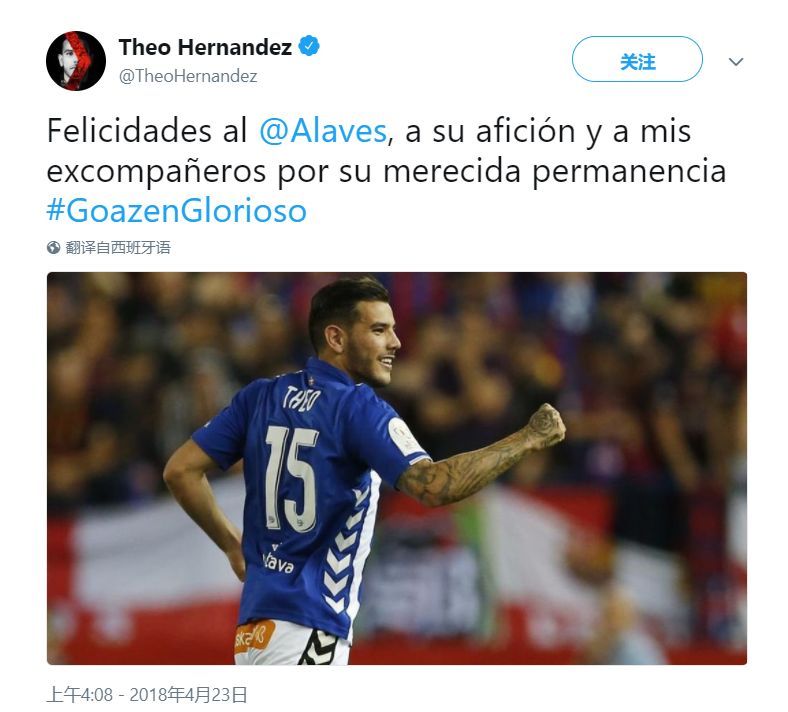Screen dimensions: 788x712
Task: Open the @Alaves mention link
Action: tap(323, 131)
